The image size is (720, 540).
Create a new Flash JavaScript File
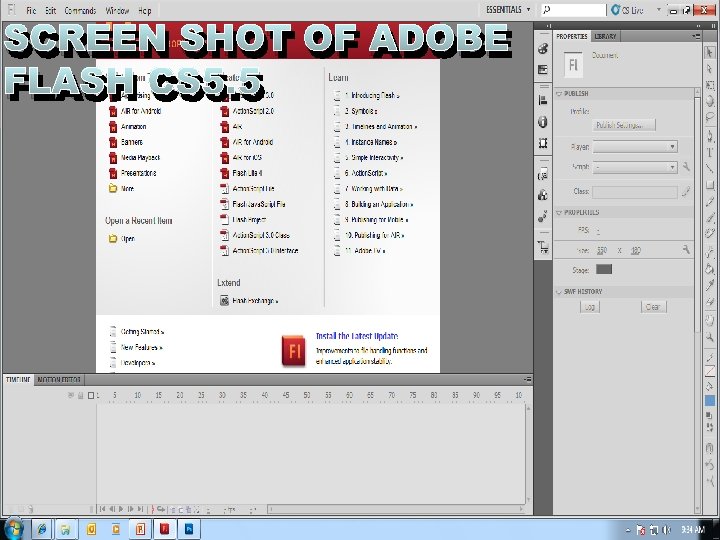(259, 204)
